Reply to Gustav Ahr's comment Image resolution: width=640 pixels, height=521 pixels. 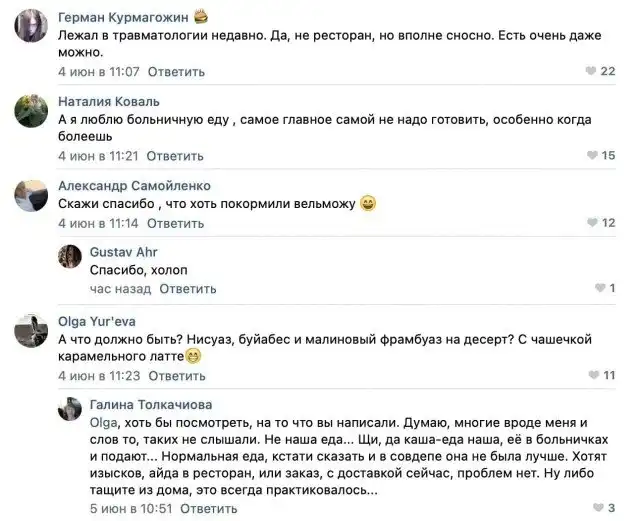pos(187,289)
